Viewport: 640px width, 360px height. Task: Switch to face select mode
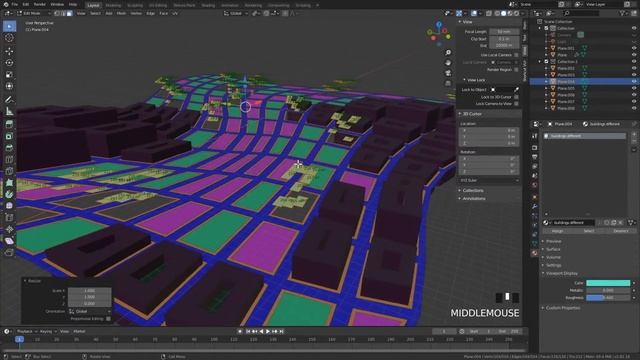point(69,13)
